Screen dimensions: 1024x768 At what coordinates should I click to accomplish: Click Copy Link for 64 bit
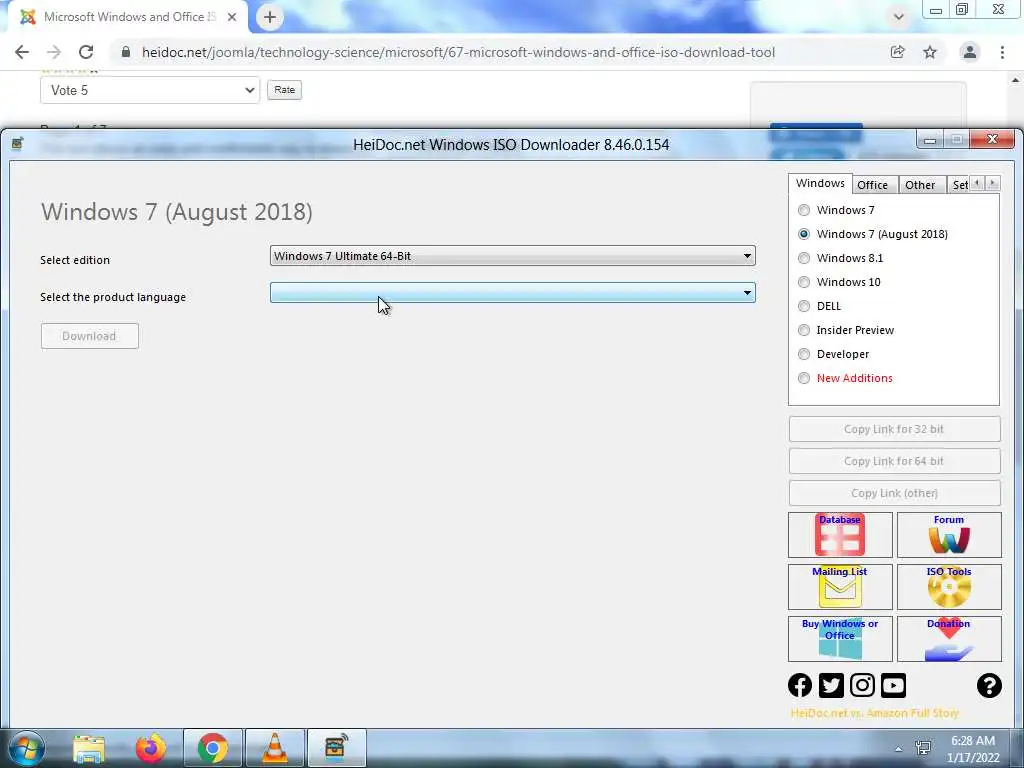pos(894,461)
